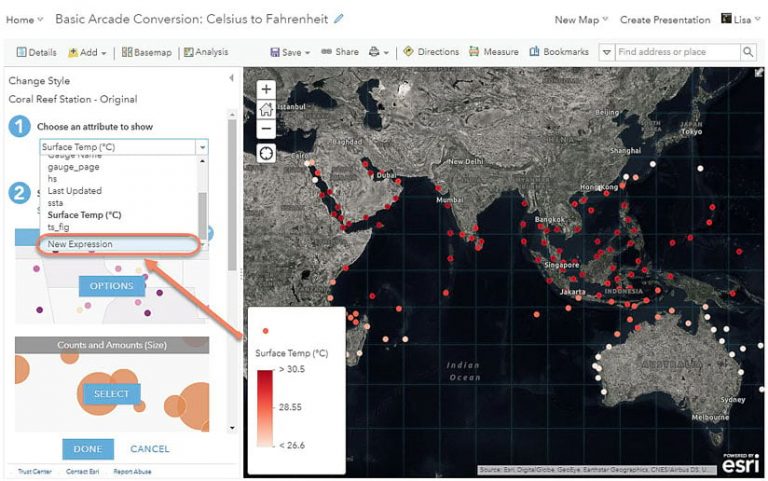
Task: Open the Measure tool
Action: point(494,52)
